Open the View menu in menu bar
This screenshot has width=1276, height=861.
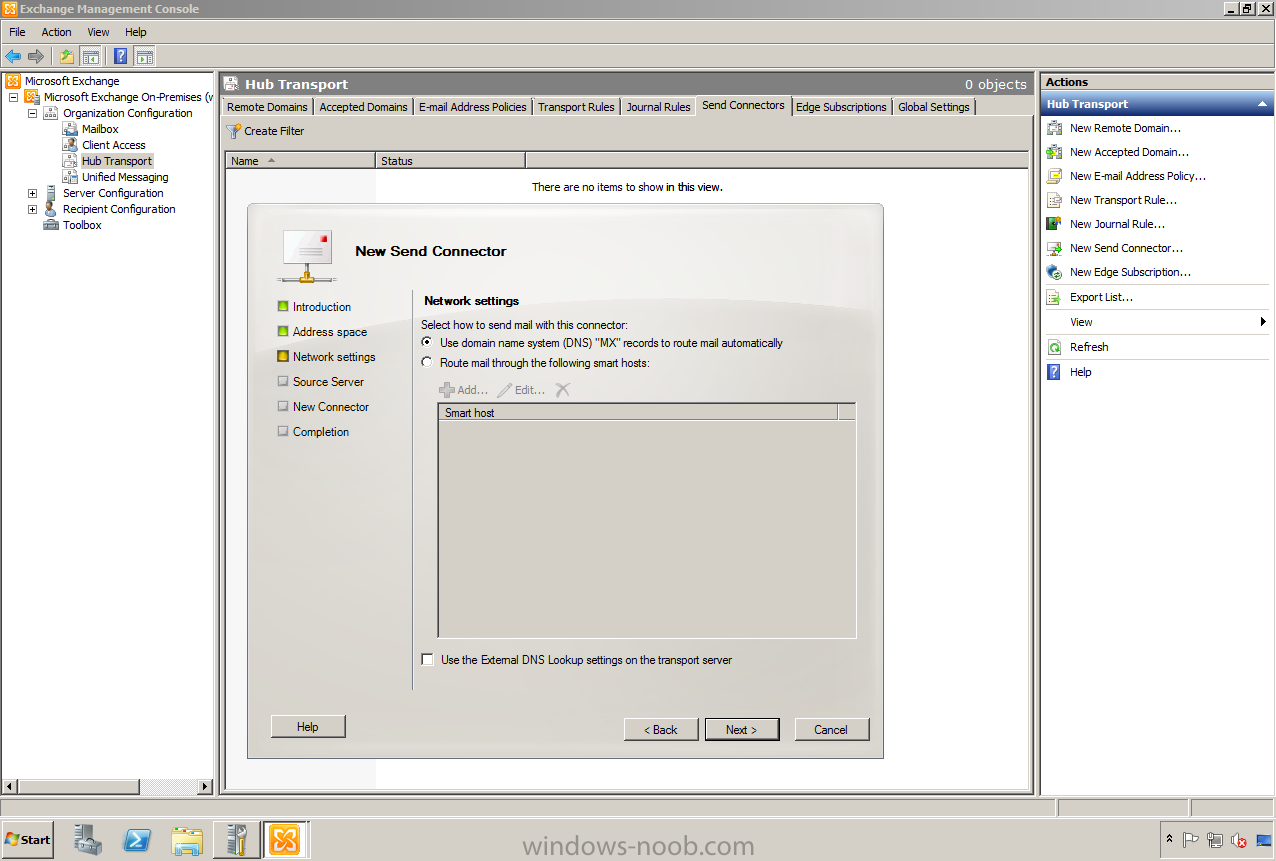98,32
